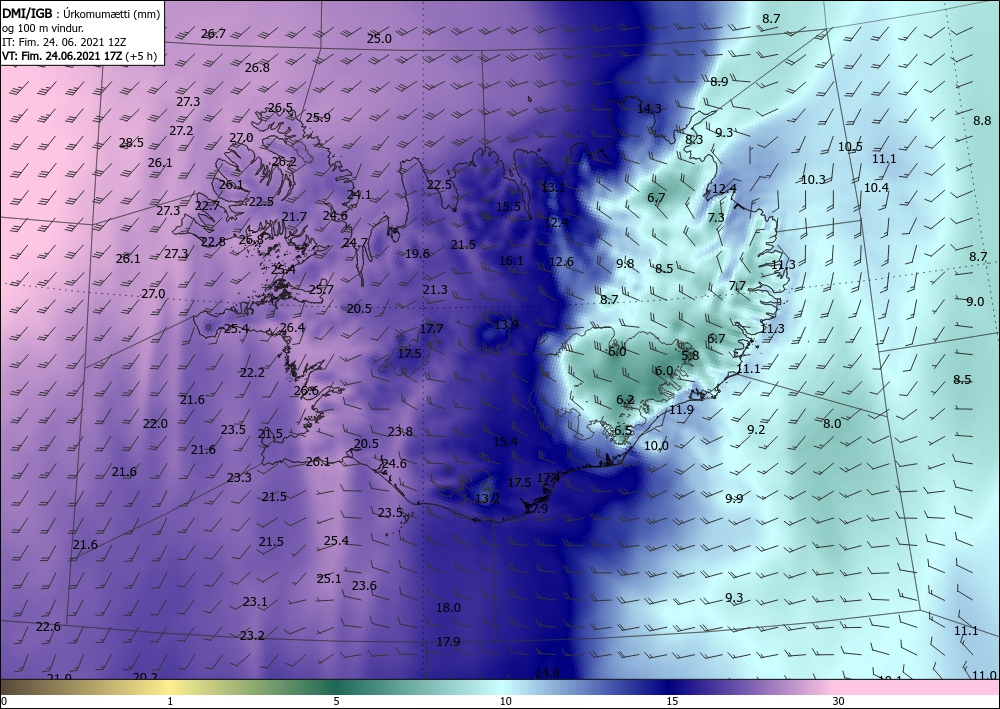Image resolution: width=1000 pixels, height=709 pixels.
Task: Click the map value 10.4
Action: coord(876,187)
